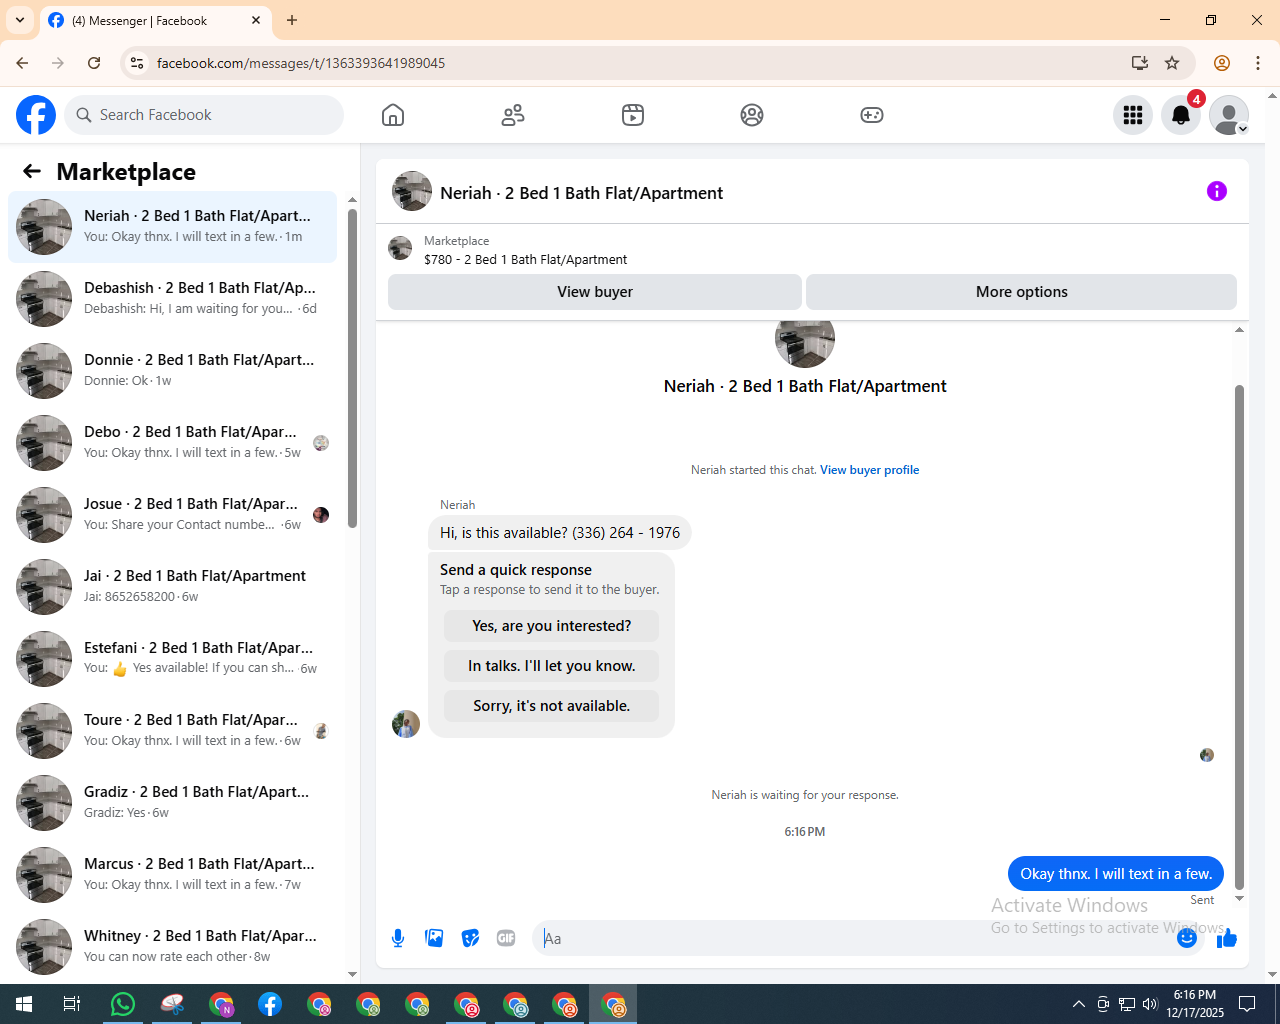The width and height of the screenshot is (1280, 1024).
Task: Open the Windows Start menu
Action: [x=24, y=1004]
